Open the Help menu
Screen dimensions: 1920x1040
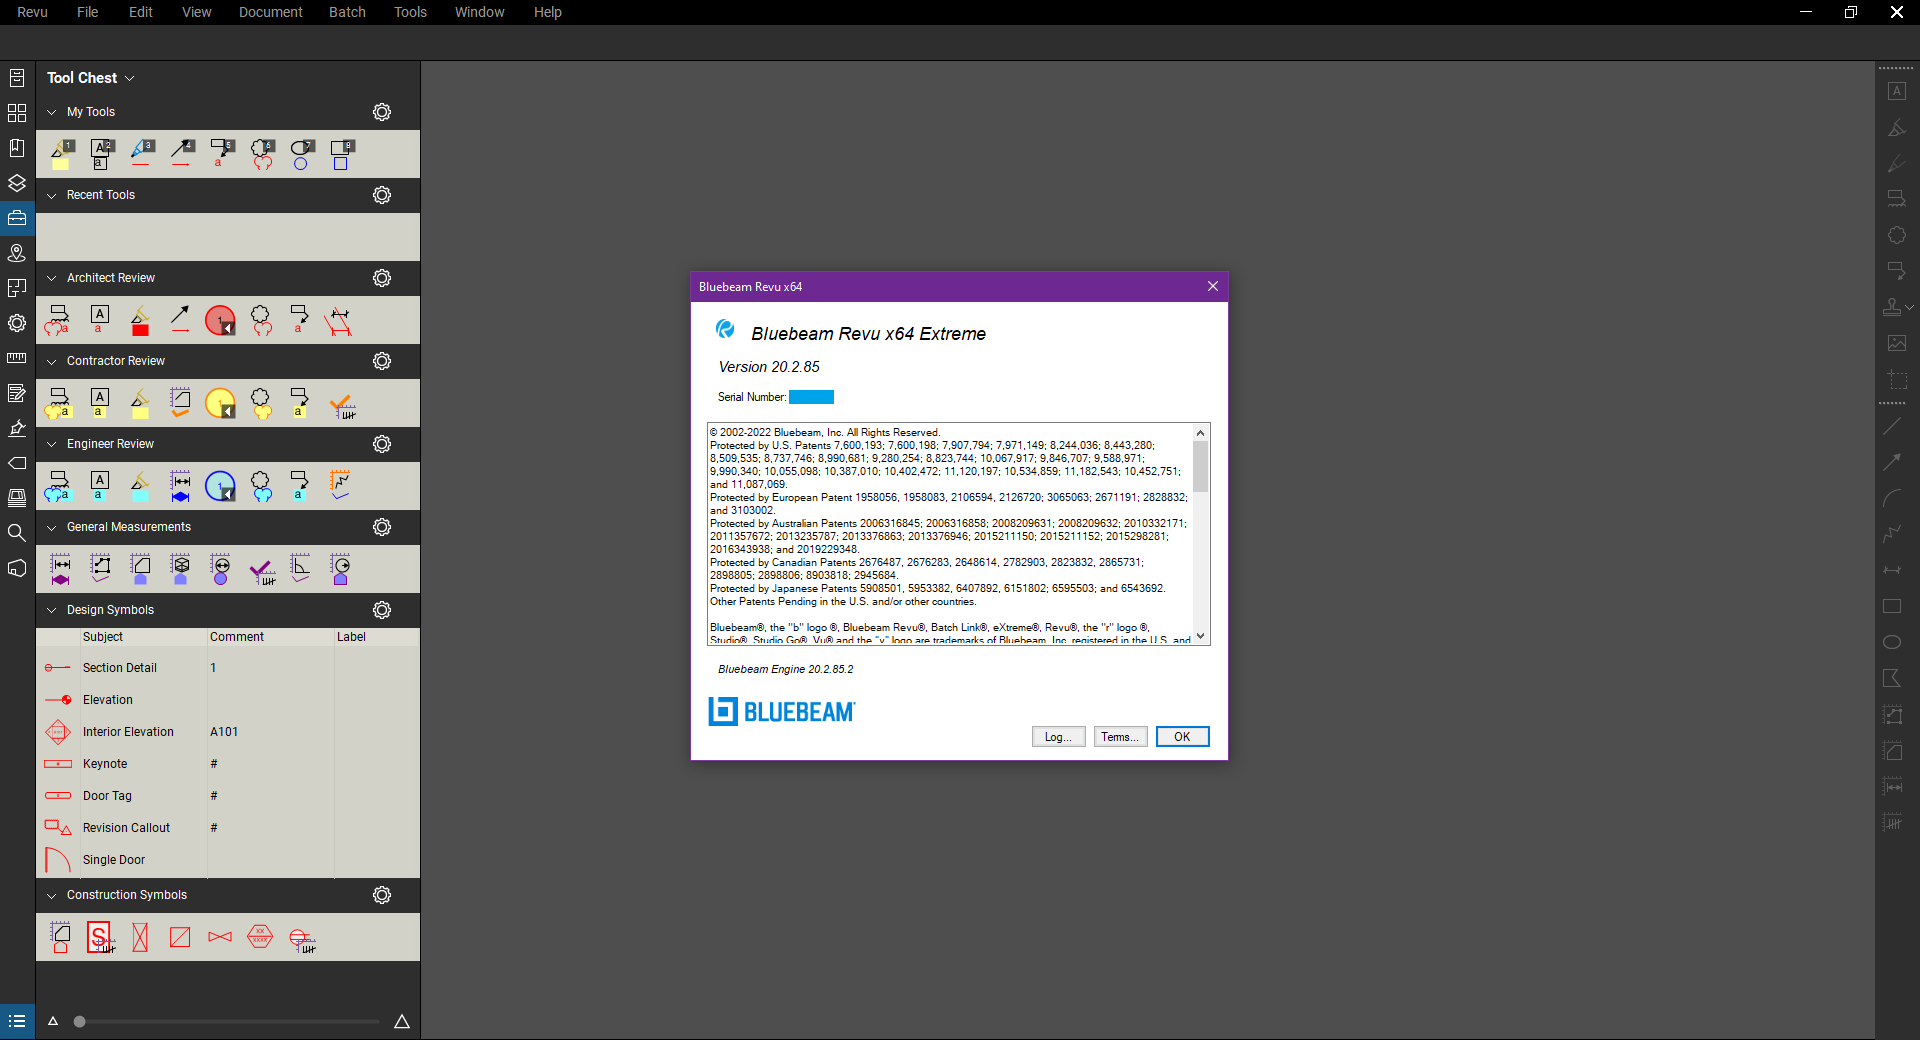click(547, 12)
